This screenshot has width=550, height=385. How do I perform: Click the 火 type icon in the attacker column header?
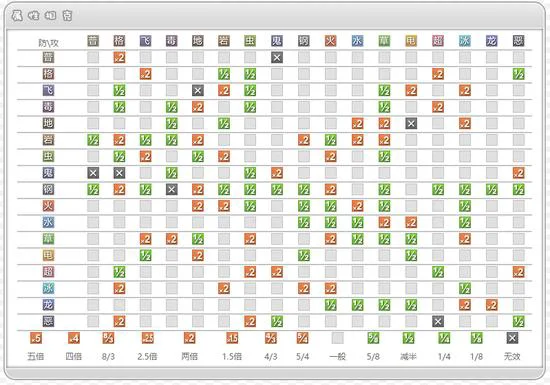point(330,41)
